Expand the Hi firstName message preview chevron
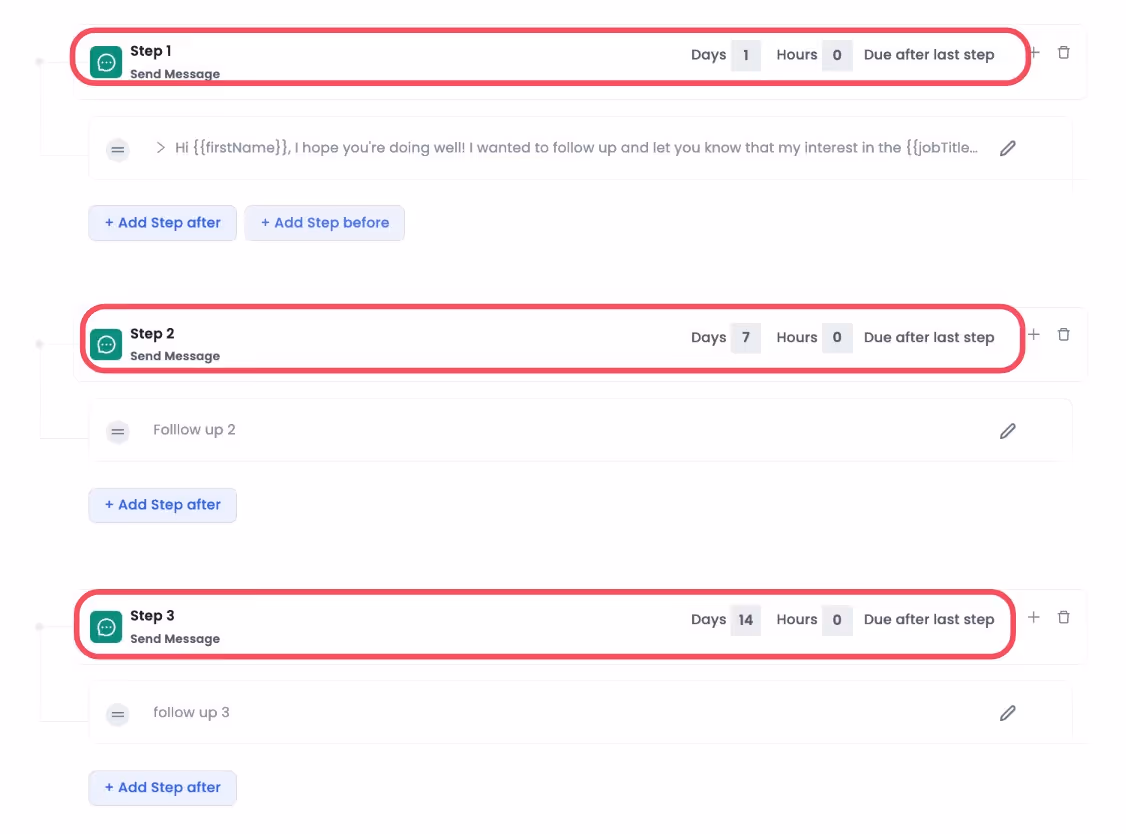The width and height of the screenshot is (1126, 834). tap(160, 147)
